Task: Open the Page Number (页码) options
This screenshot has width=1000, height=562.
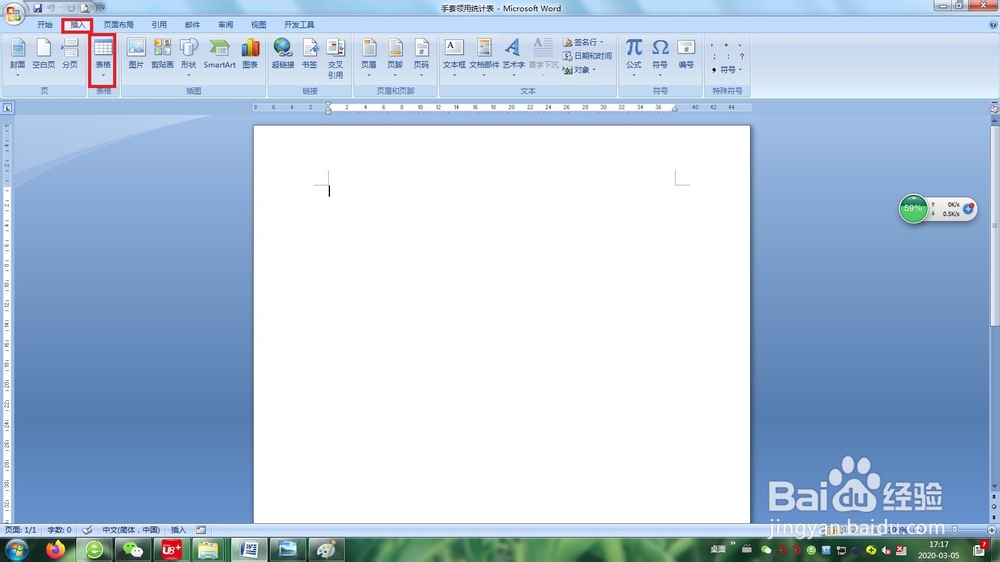Action: pyautogui.click(x=421, y=57)
